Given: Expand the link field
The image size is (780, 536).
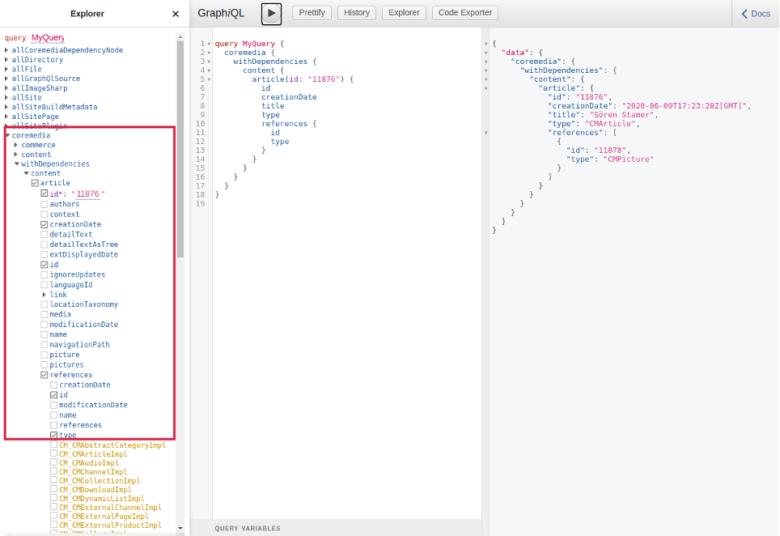Looking at the screenshot, I should coord(44,295).
